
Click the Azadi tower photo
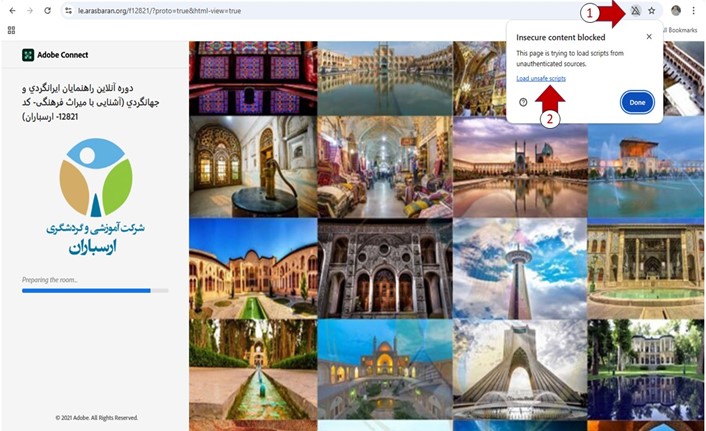click(x=520, y=369)
